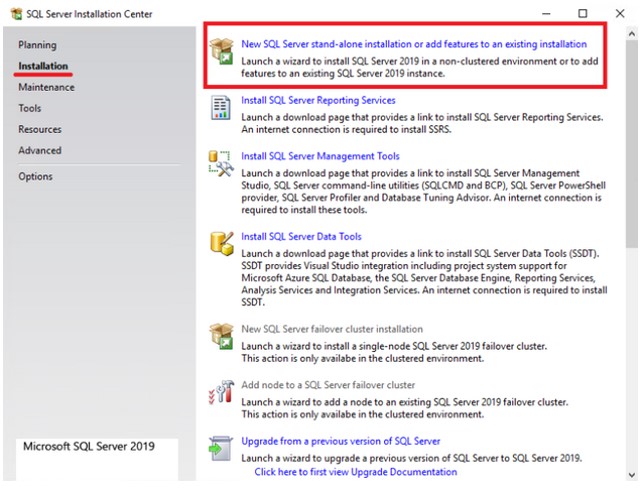The image size is (641, 490).
Task: Click the scrollbar down arrow
Action: pos(632,475)
